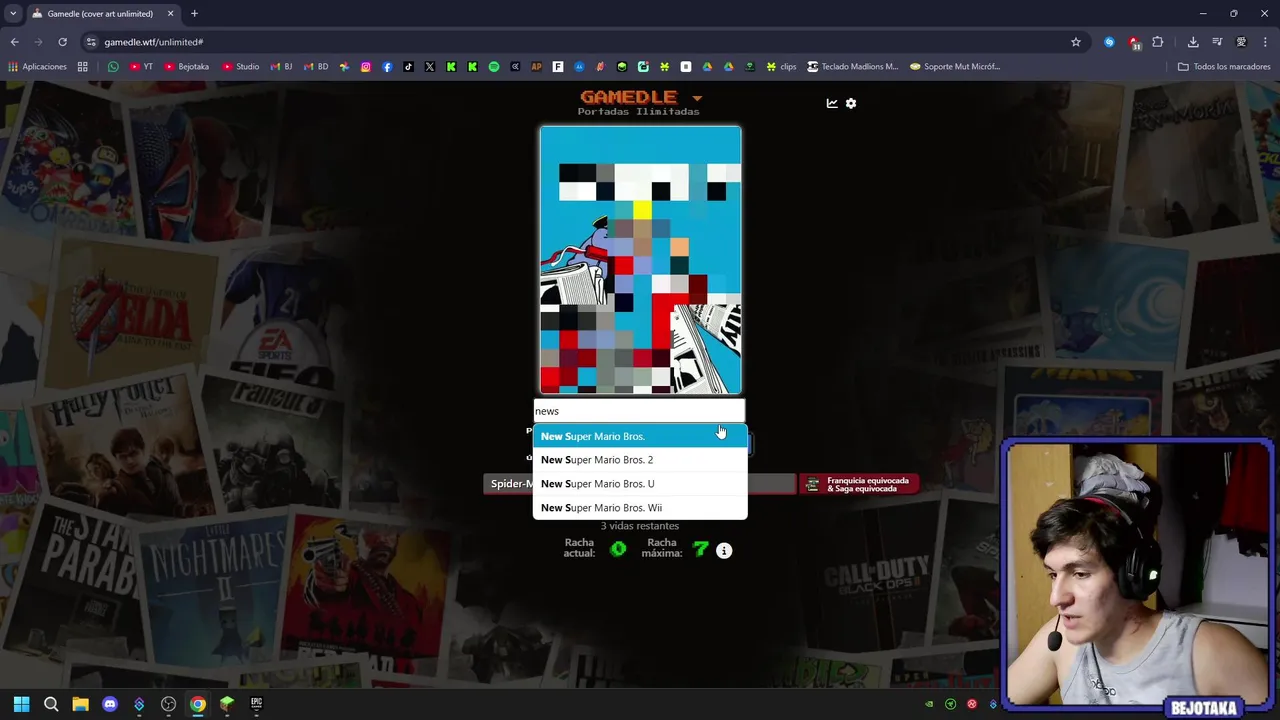Viewport: 1280px width, 720px height.
Task: Open the BD Gmail bookmark
Action: click(315, 67)
